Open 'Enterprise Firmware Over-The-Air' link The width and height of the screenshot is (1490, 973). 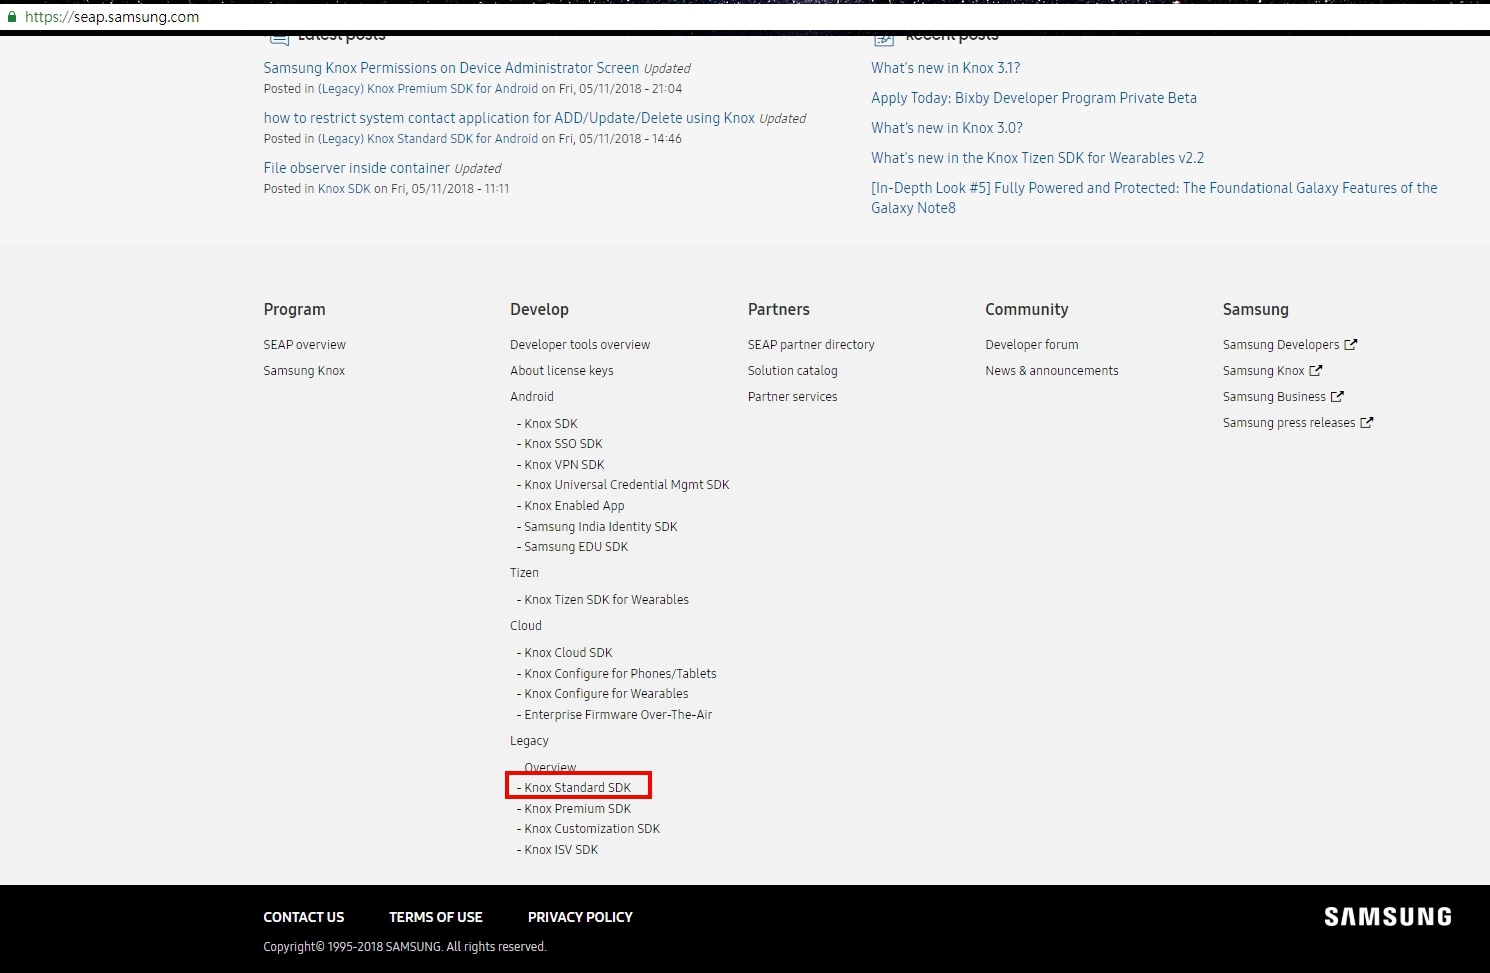[619, 715]
